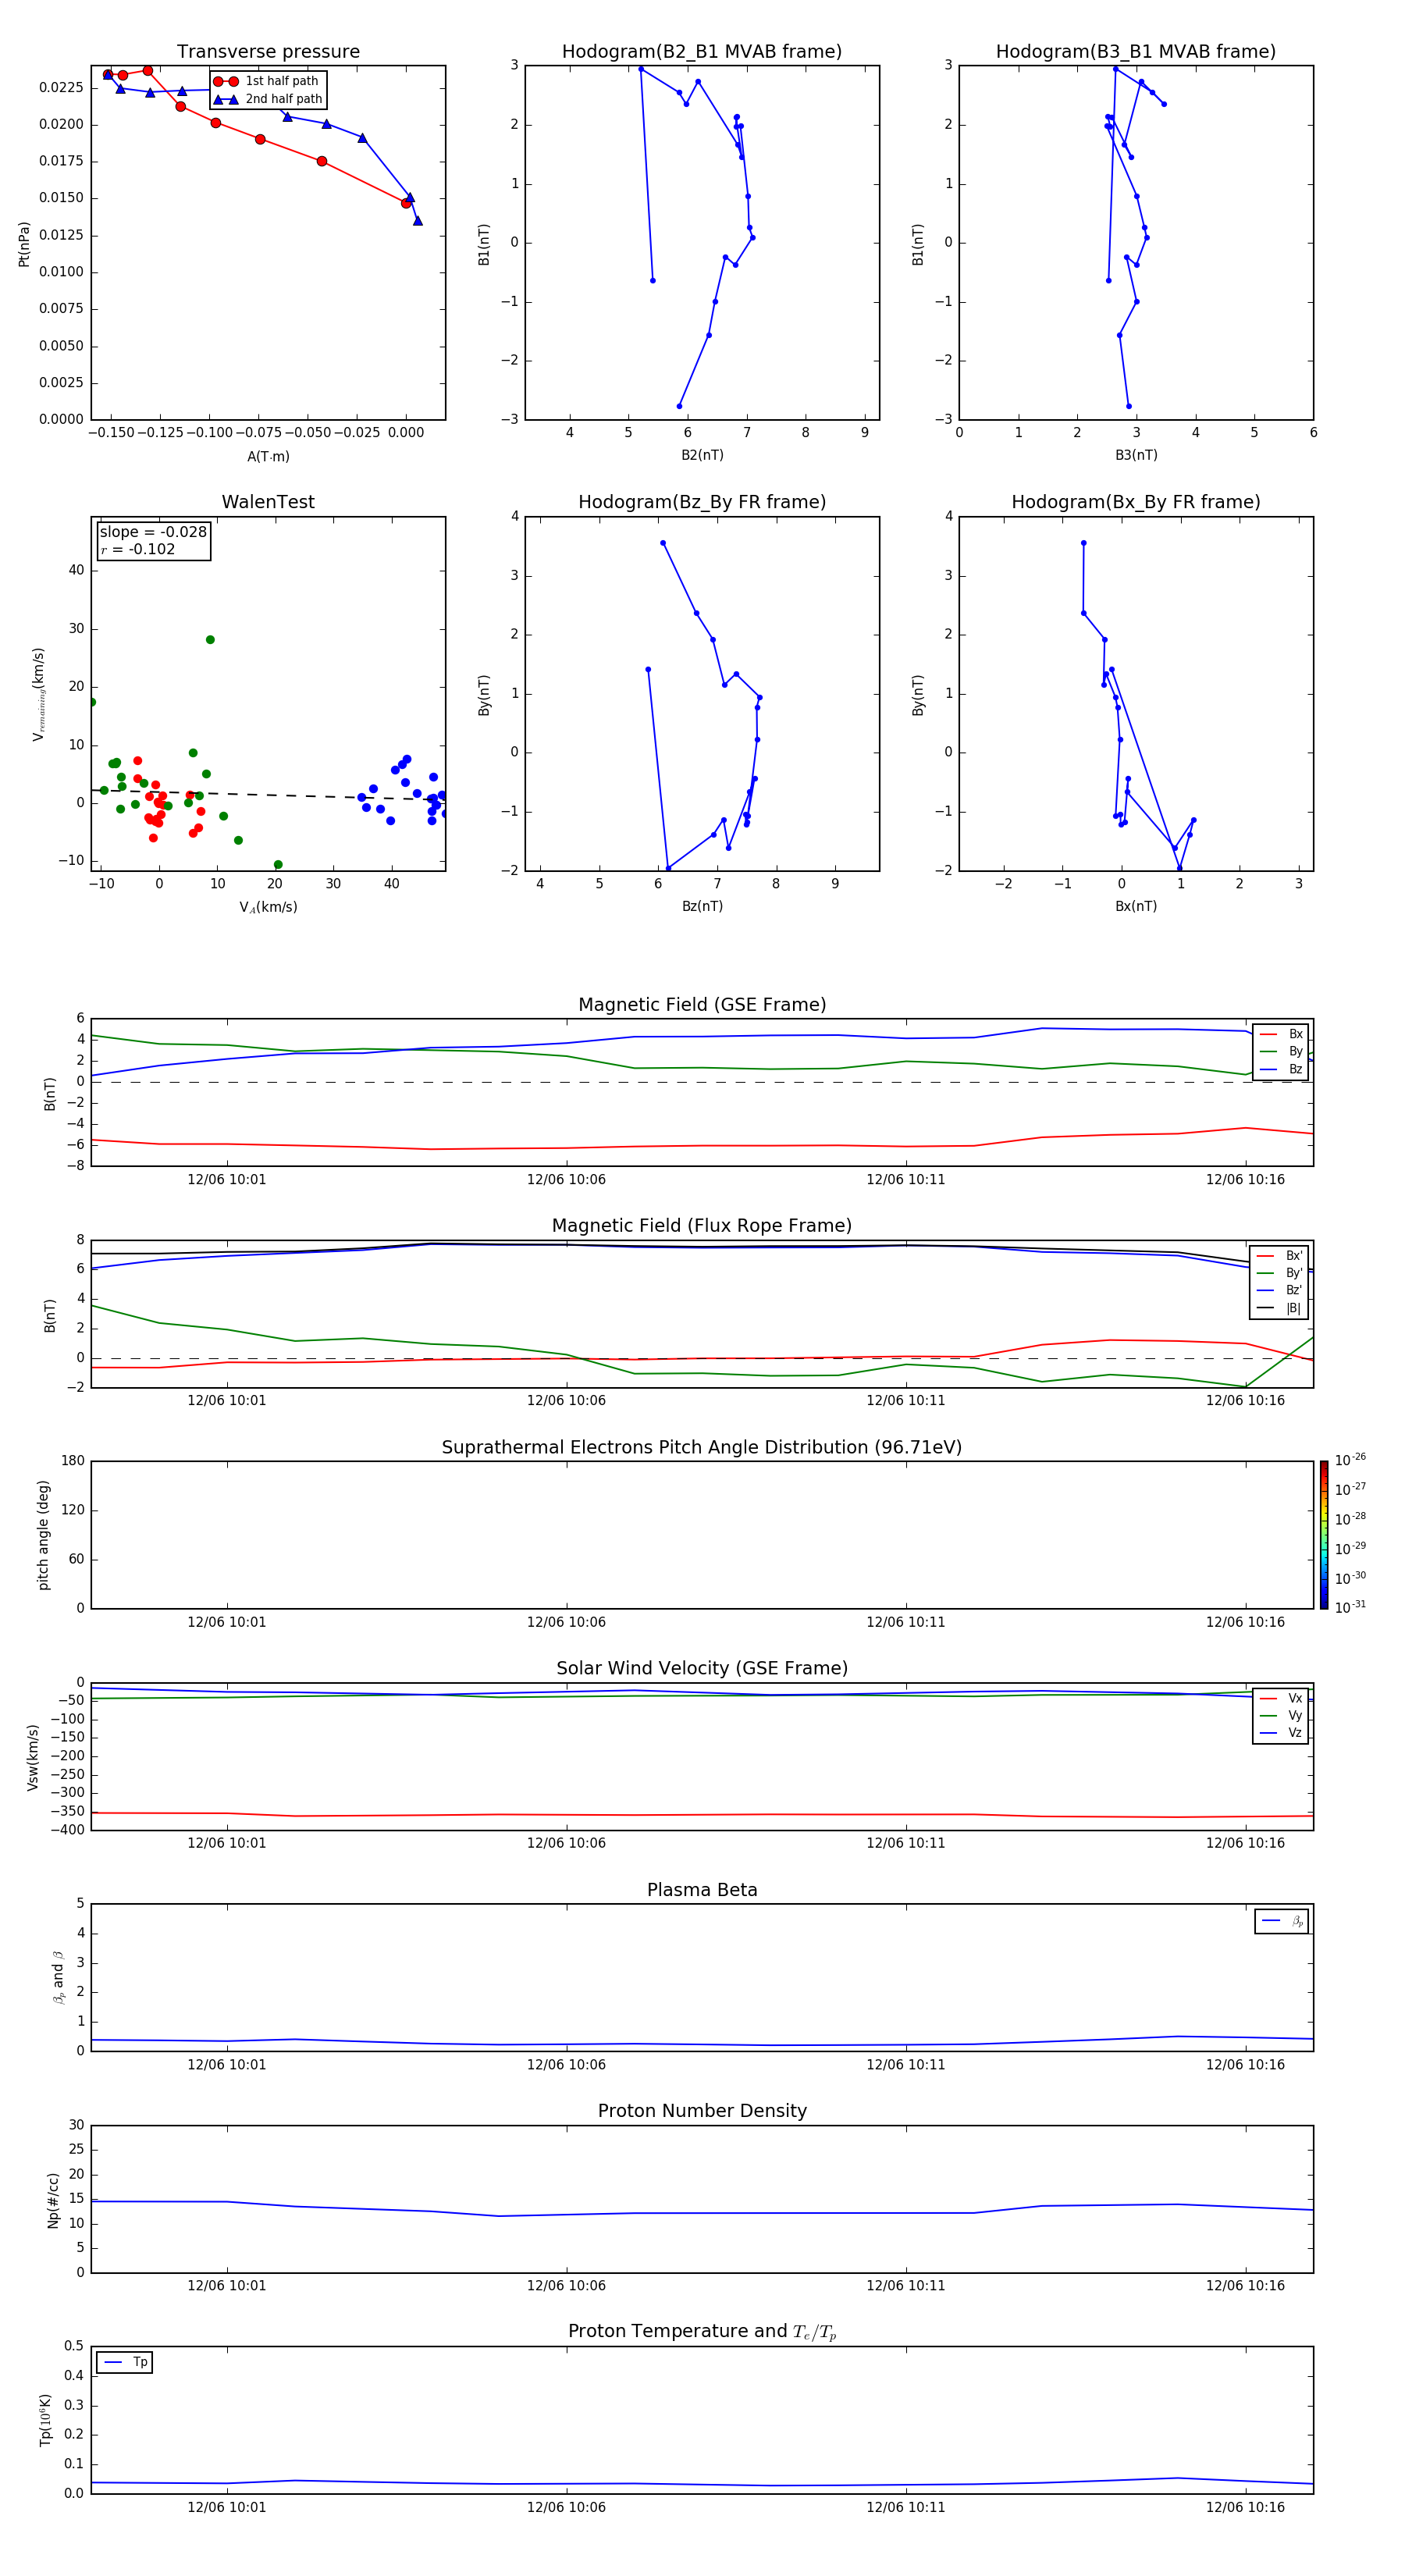The width and height of the screenshot is (1405, 2576).
Task: Click the 'Np(#/cc)' axis label
Action: pos(53,2199)
